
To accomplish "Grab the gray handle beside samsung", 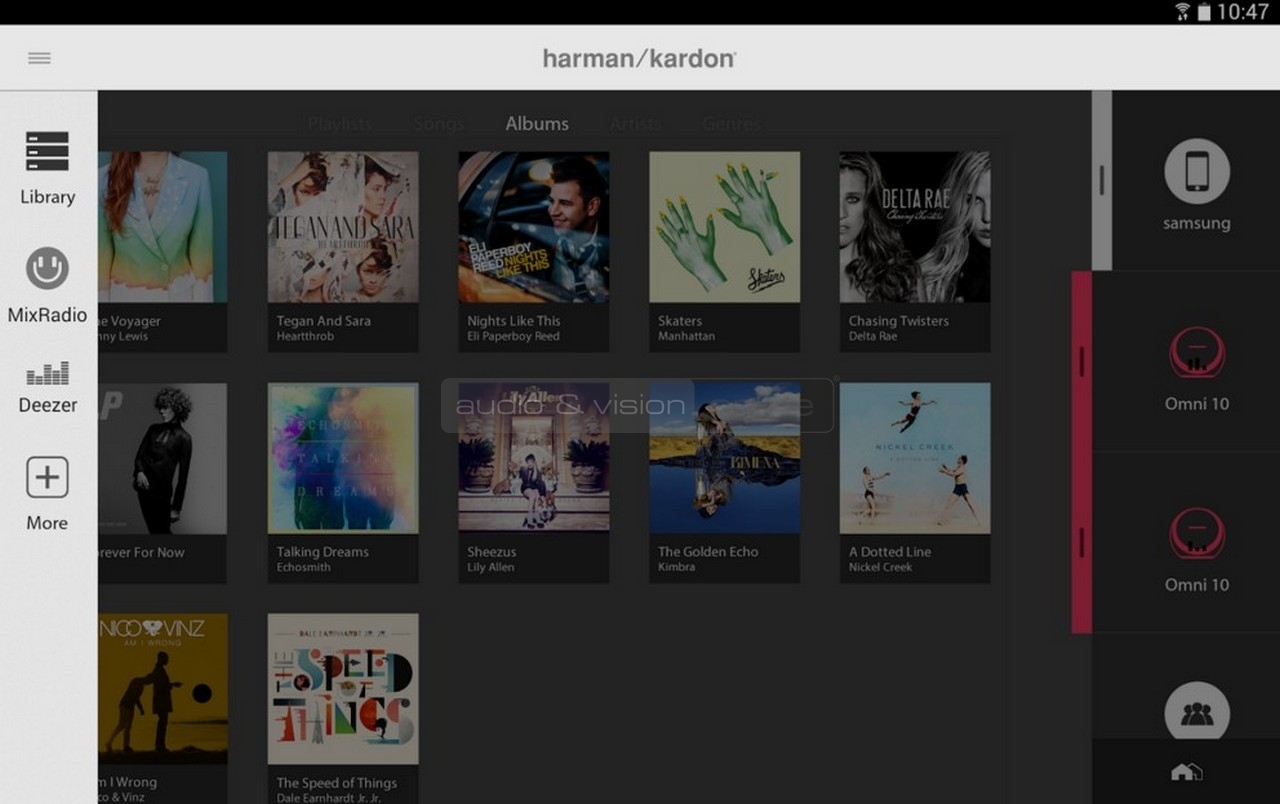I will [1101, 180].
